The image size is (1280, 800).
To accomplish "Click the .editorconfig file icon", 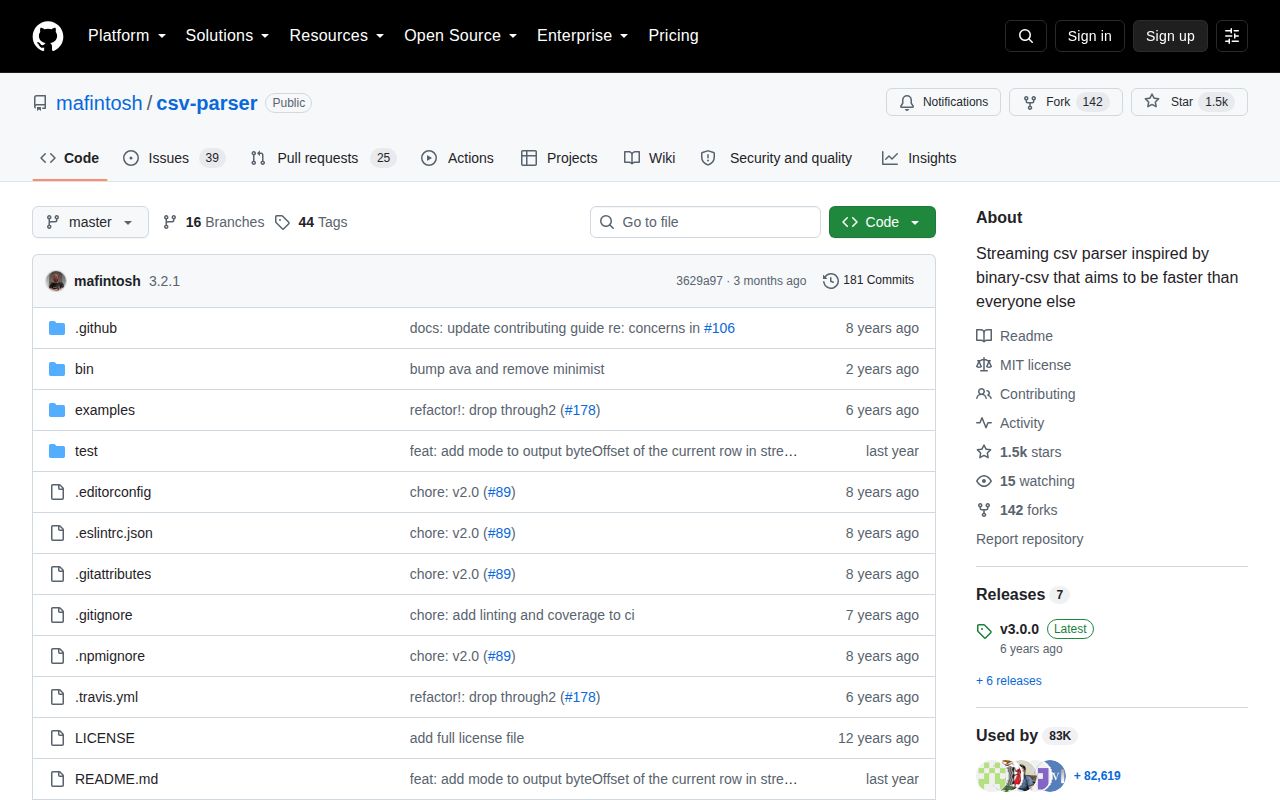I will [x=57, y=492].
